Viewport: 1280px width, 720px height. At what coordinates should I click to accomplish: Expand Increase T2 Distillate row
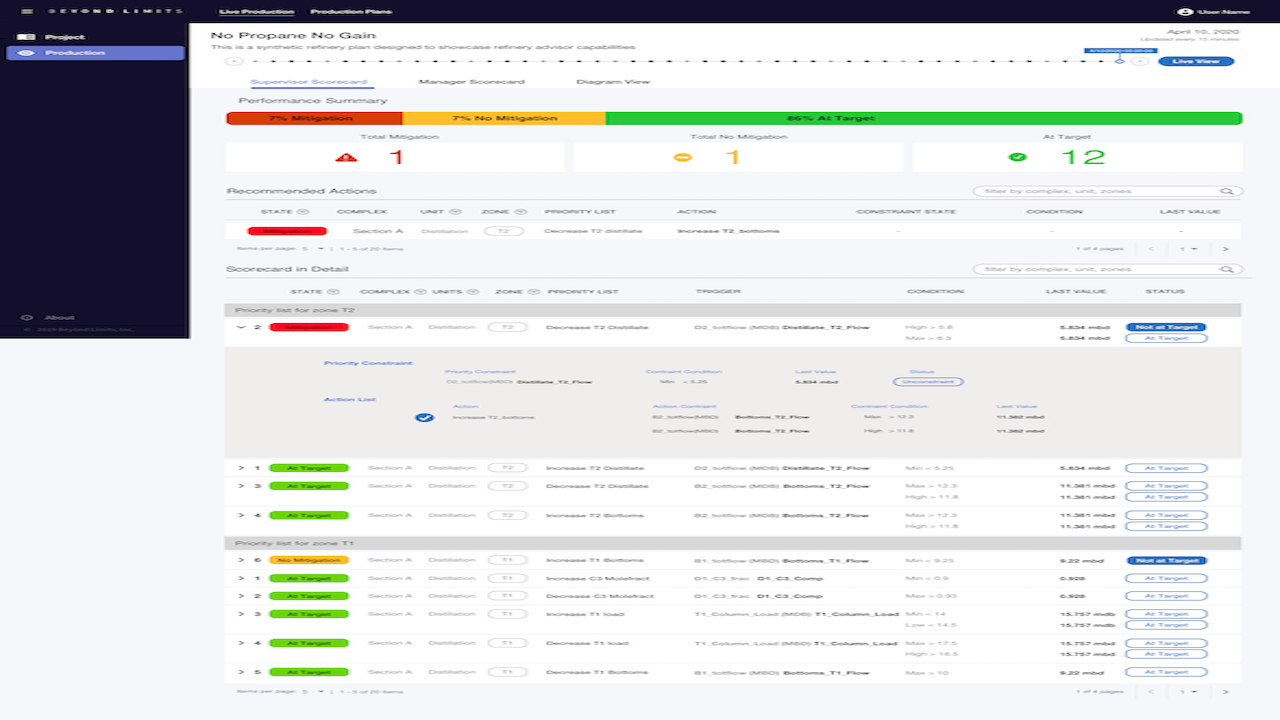pos(241,467)
